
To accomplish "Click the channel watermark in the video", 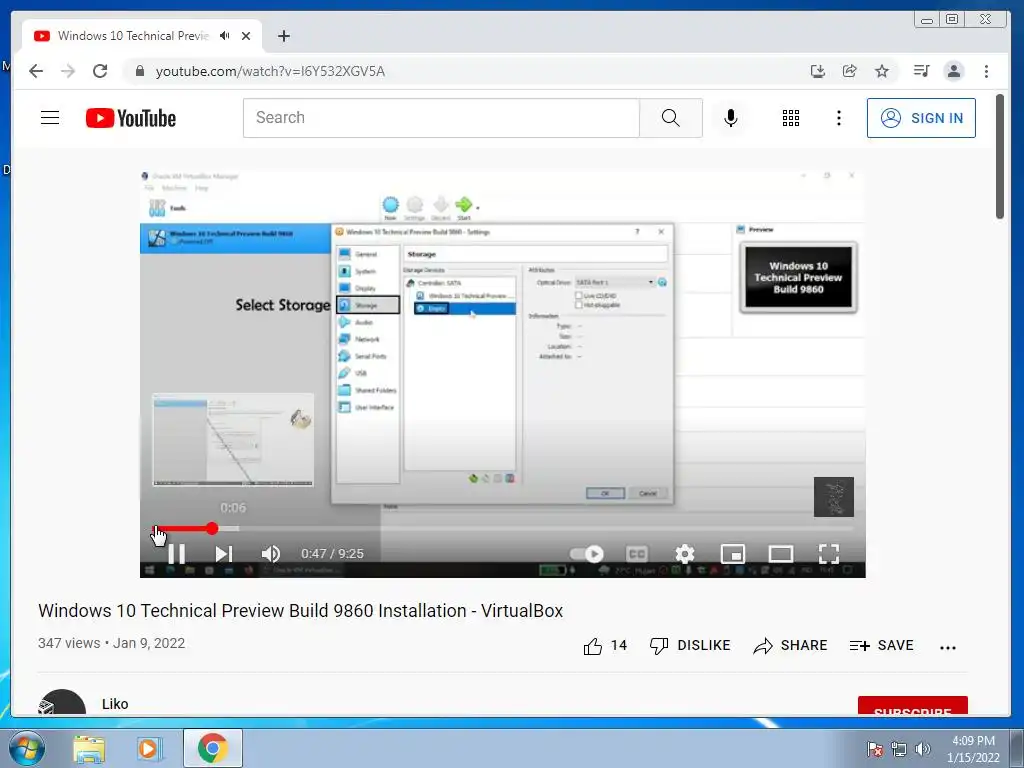I will click(833, 497).
